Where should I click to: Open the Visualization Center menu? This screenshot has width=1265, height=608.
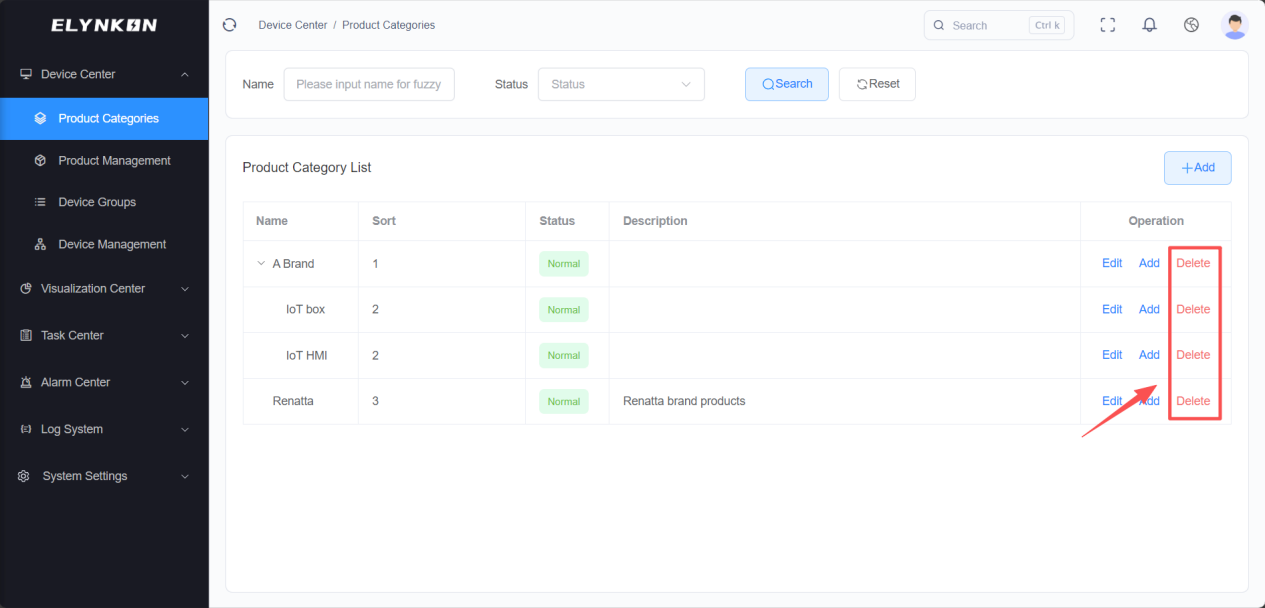pos(104,288)
